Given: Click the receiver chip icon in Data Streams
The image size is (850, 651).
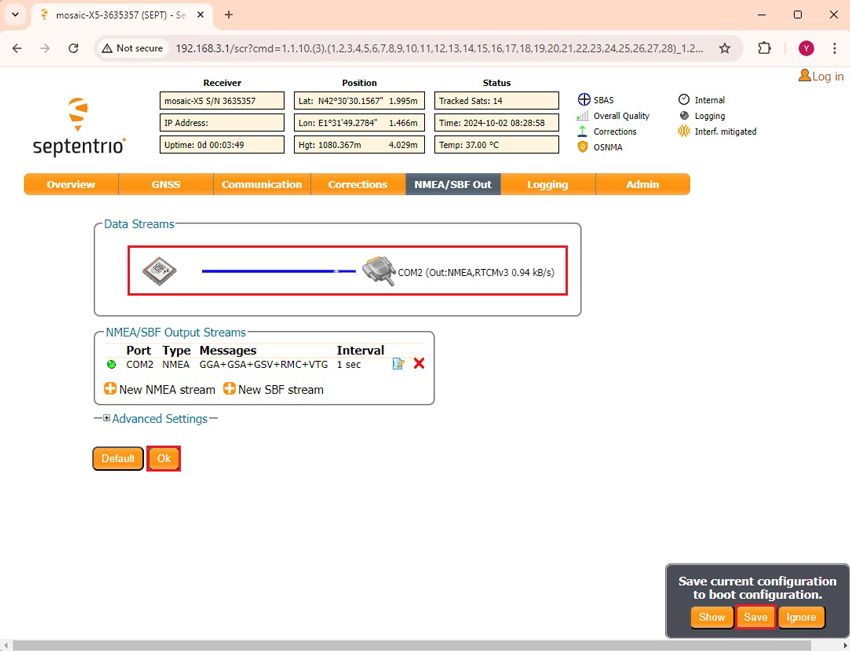Looking at the screenshot, I should pos(157,269).
